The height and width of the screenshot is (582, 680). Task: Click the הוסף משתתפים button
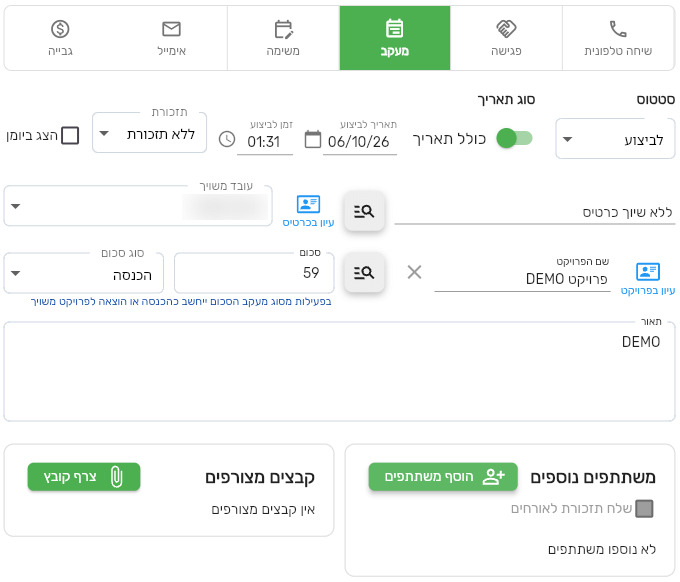tap(443, 477)
